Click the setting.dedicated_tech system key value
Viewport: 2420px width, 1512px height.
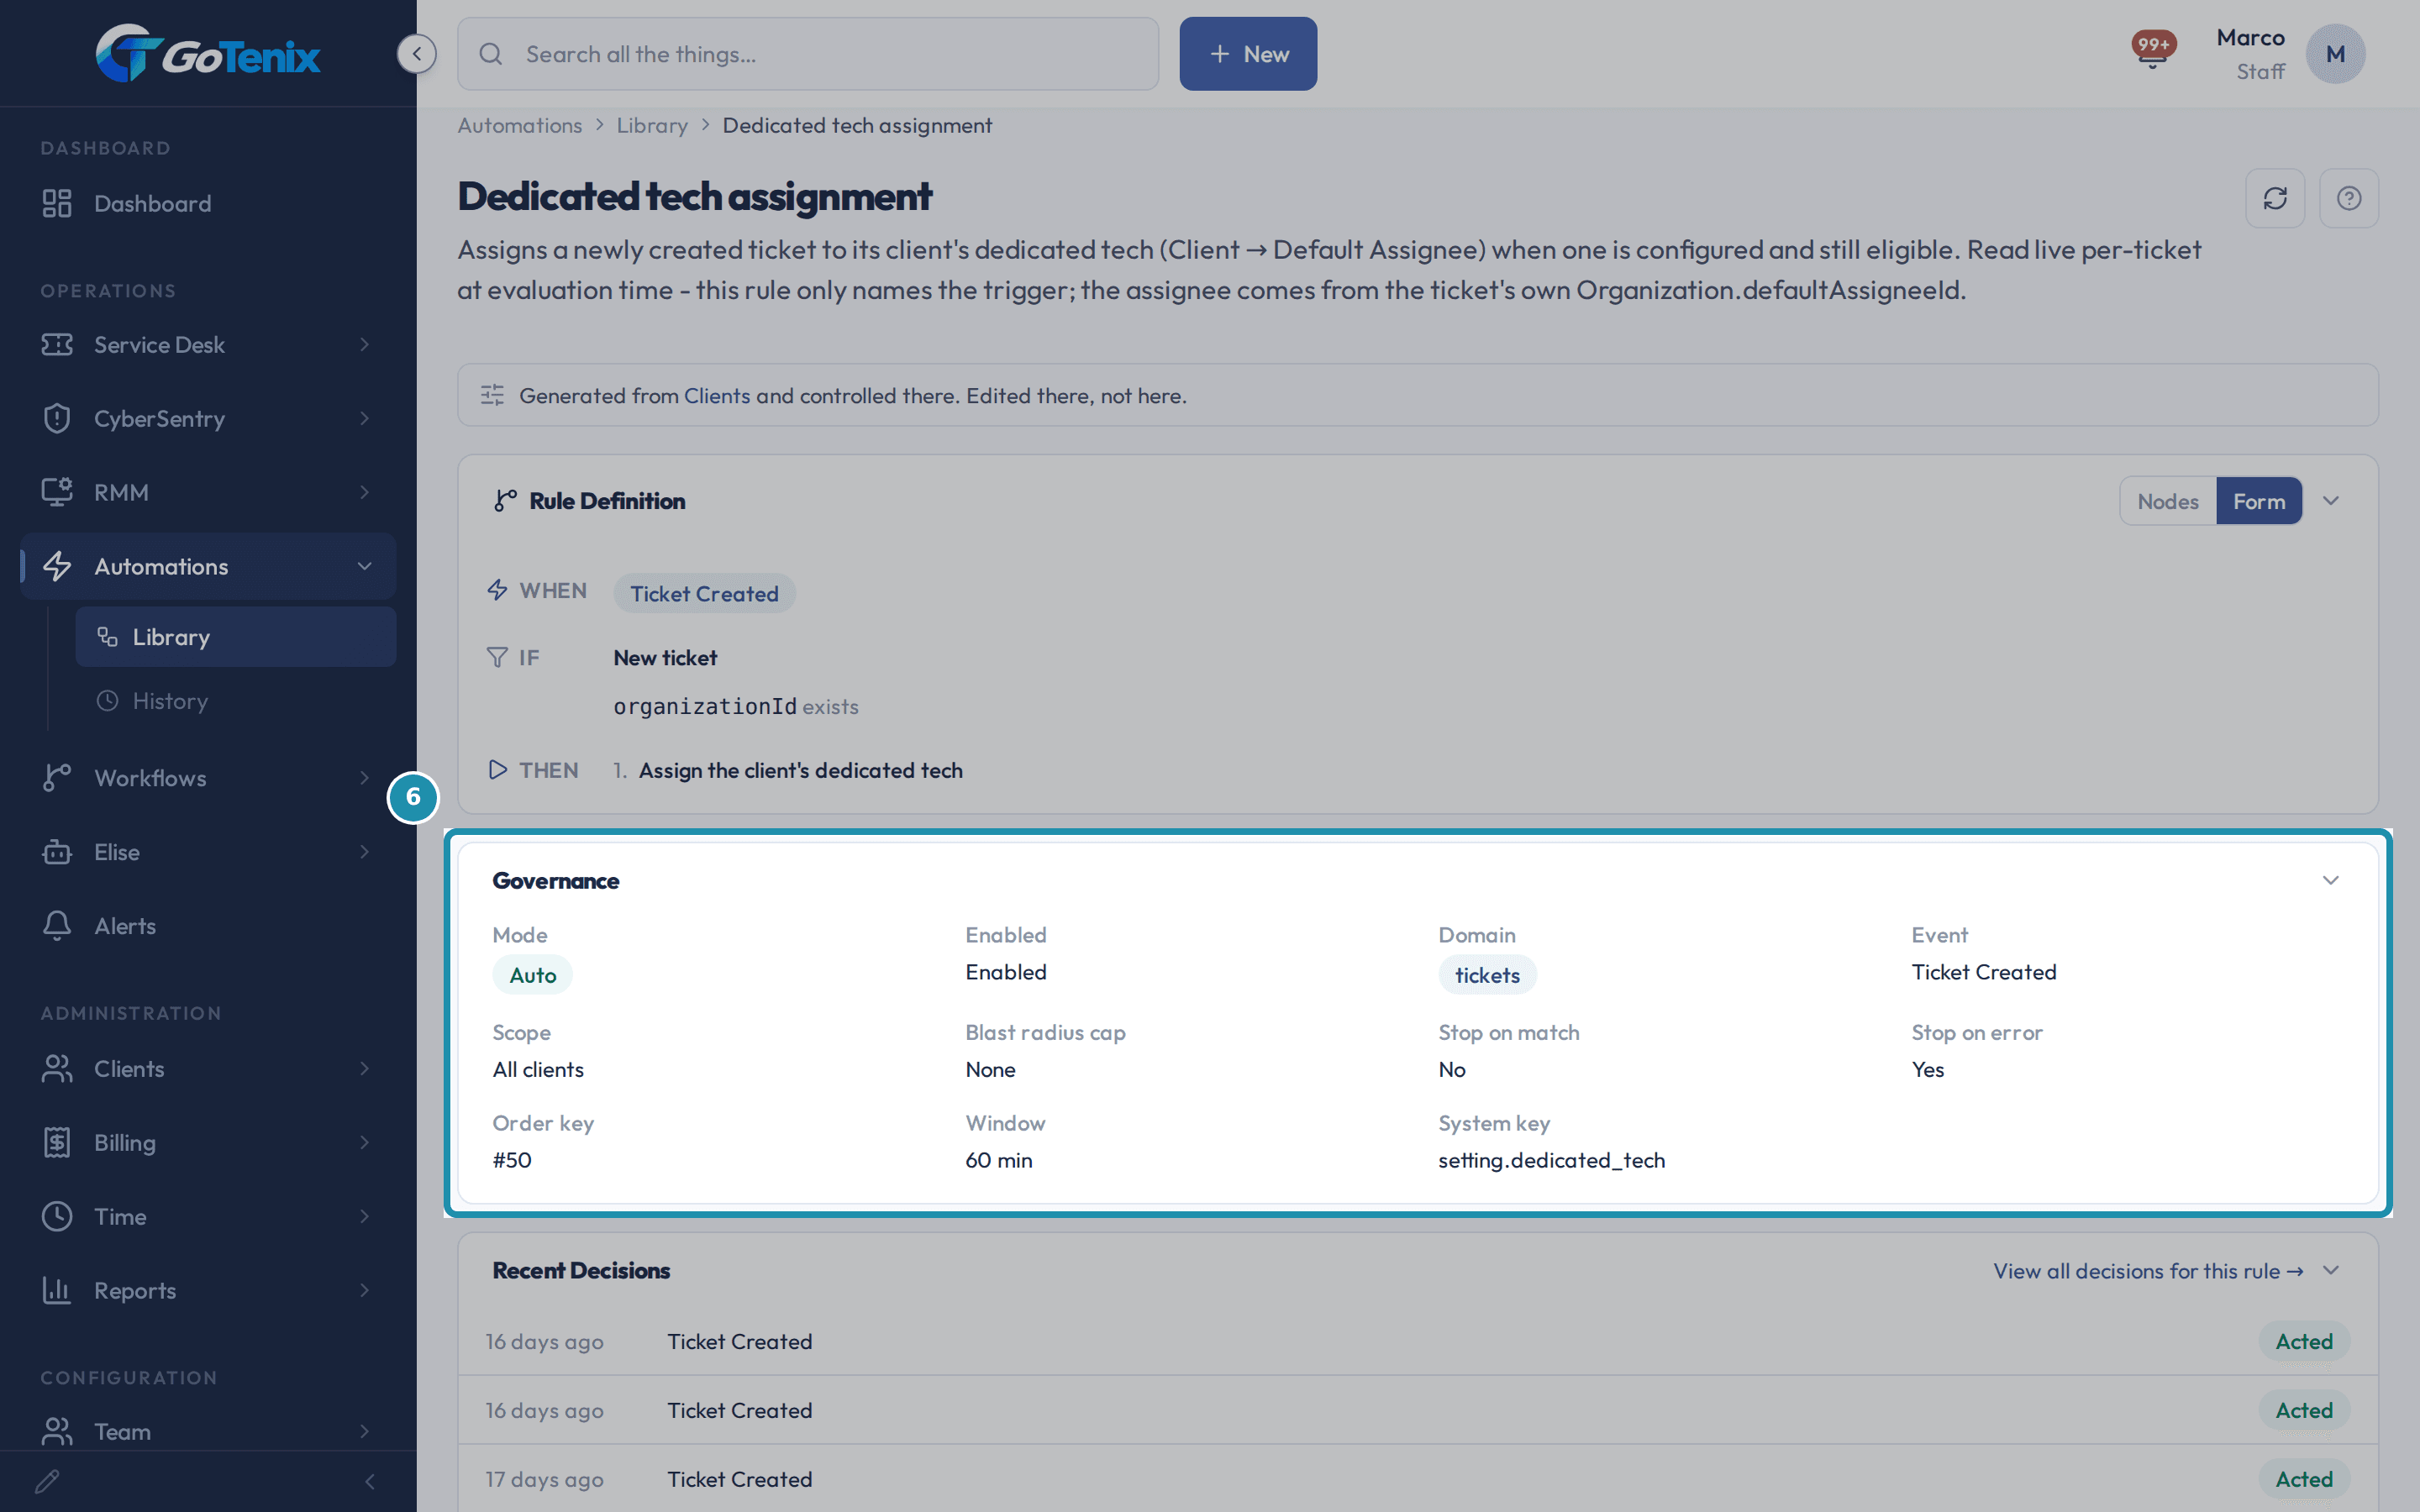click(1551, 1160)
